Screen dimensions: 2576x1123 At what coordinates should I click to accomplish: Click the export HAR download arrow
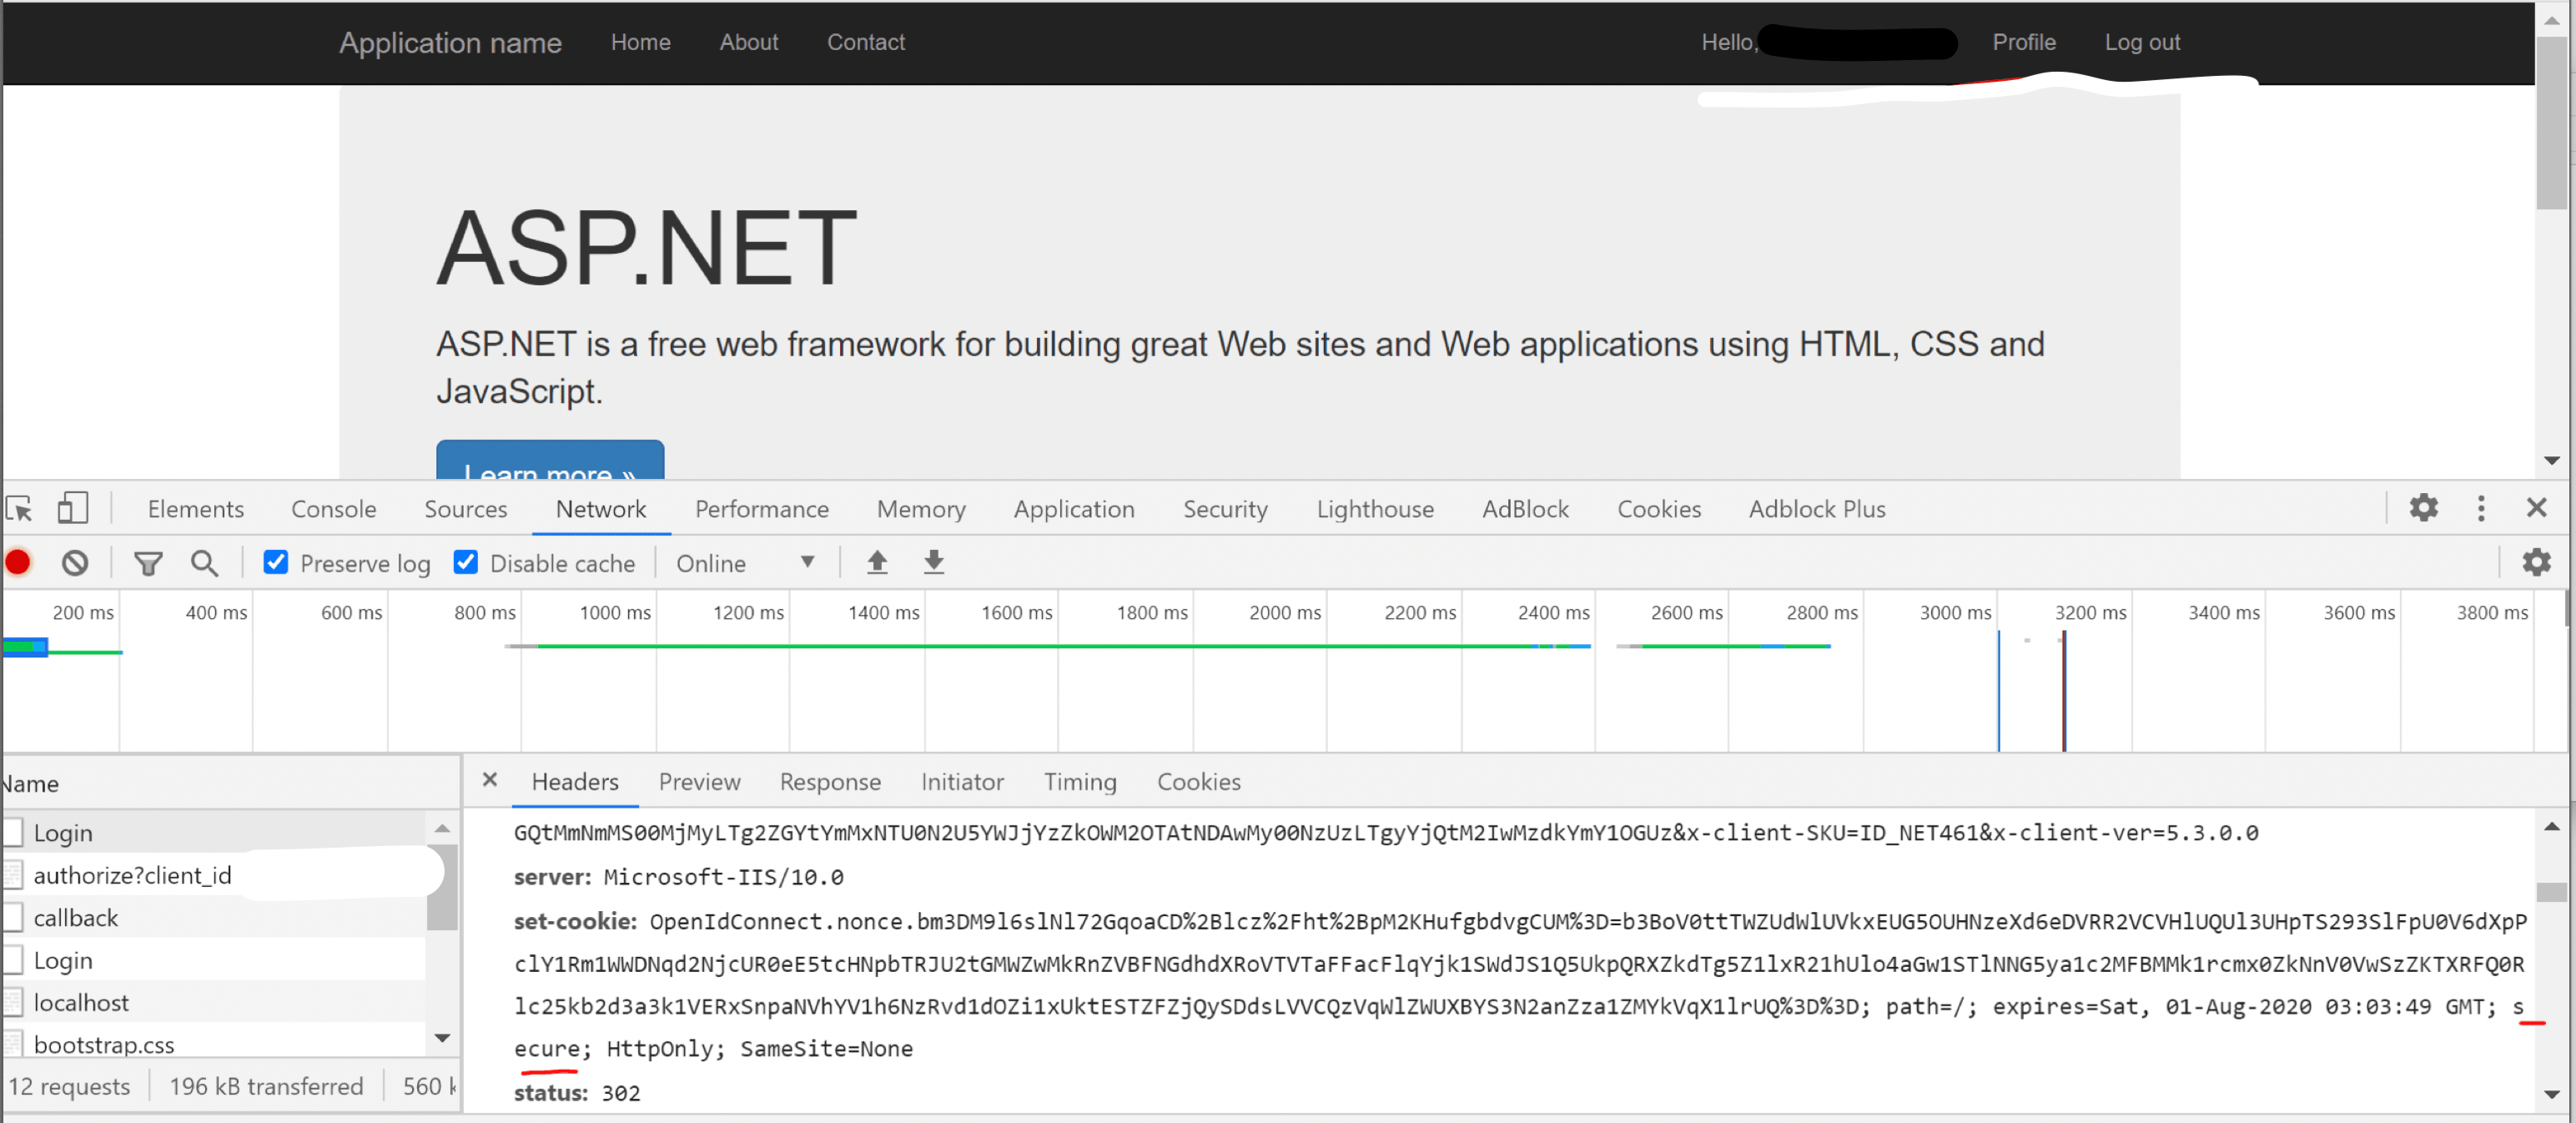[x=933, y=562]
